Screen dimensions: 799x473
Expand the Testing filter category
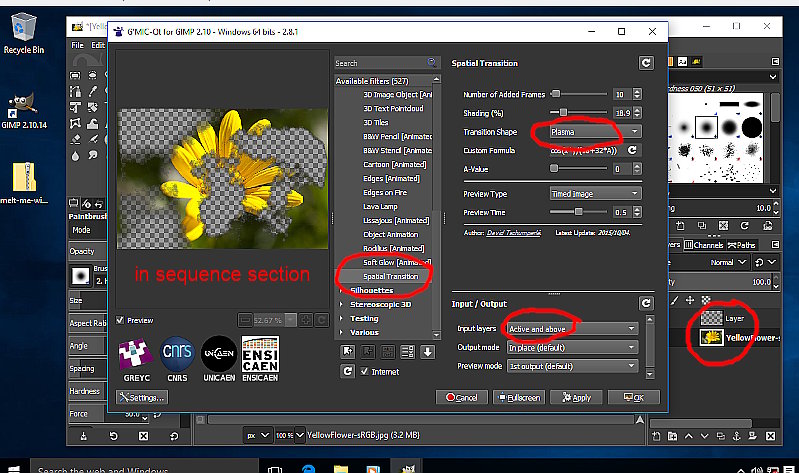tap(341, 319)
